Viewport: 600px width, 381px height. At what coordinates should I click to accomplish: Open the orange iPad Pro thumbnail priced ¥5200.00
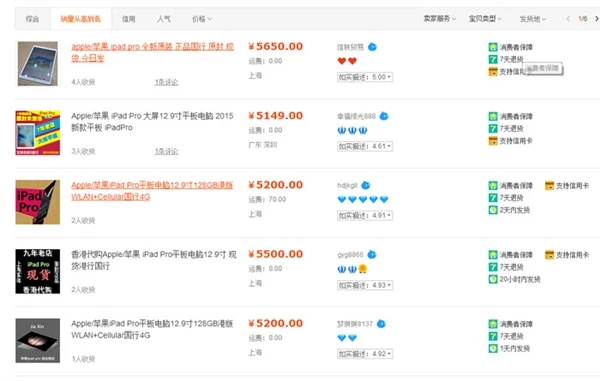coord(38,202)
